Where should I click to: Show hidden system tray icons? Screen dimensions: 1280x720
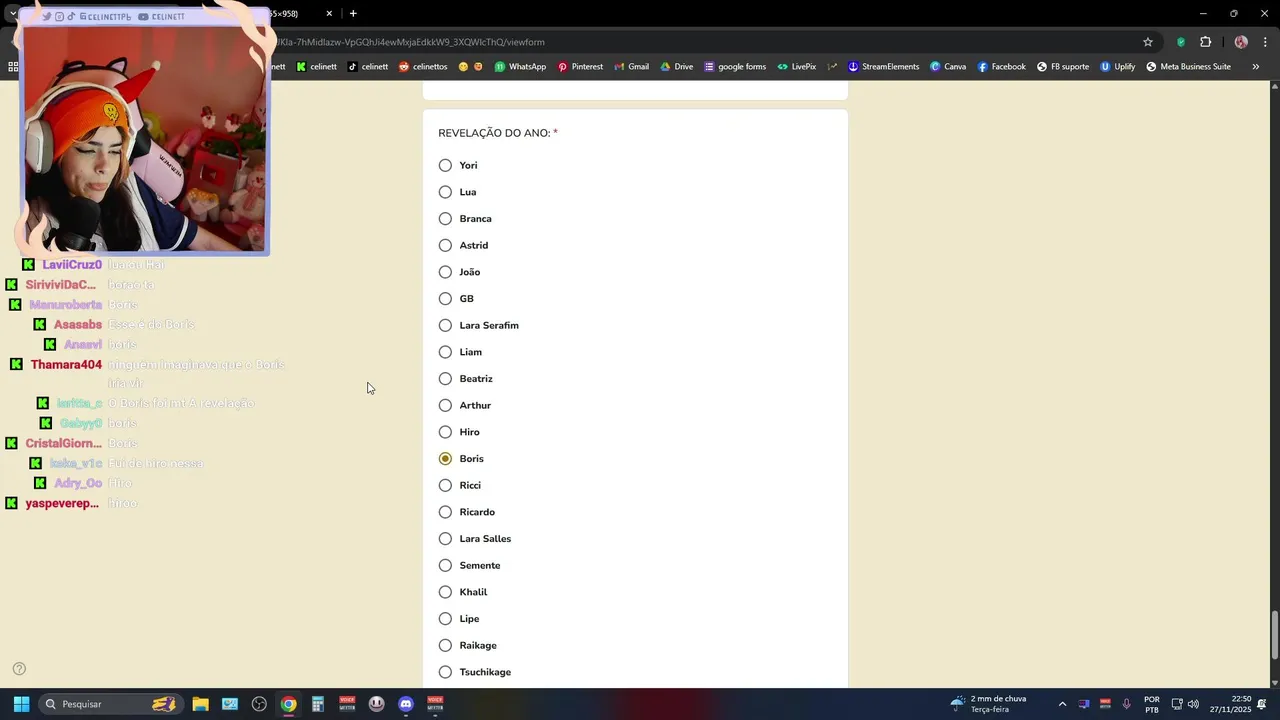[x=1062, y=704]
